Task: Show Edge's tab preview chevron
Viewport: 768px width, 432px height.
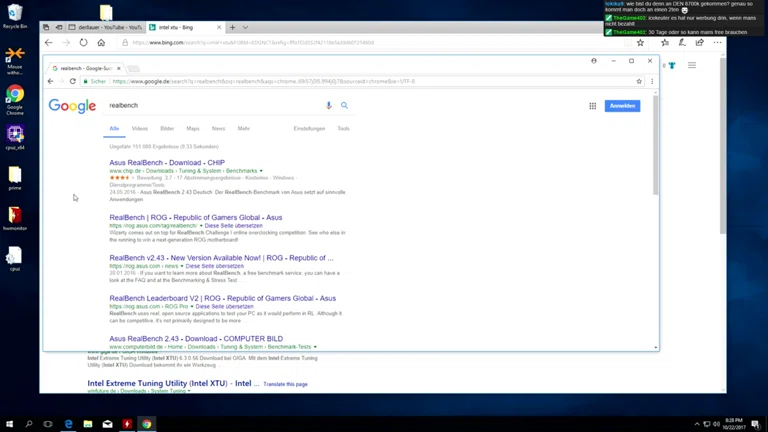Action: pyautogui.click(x=245, y=27)
